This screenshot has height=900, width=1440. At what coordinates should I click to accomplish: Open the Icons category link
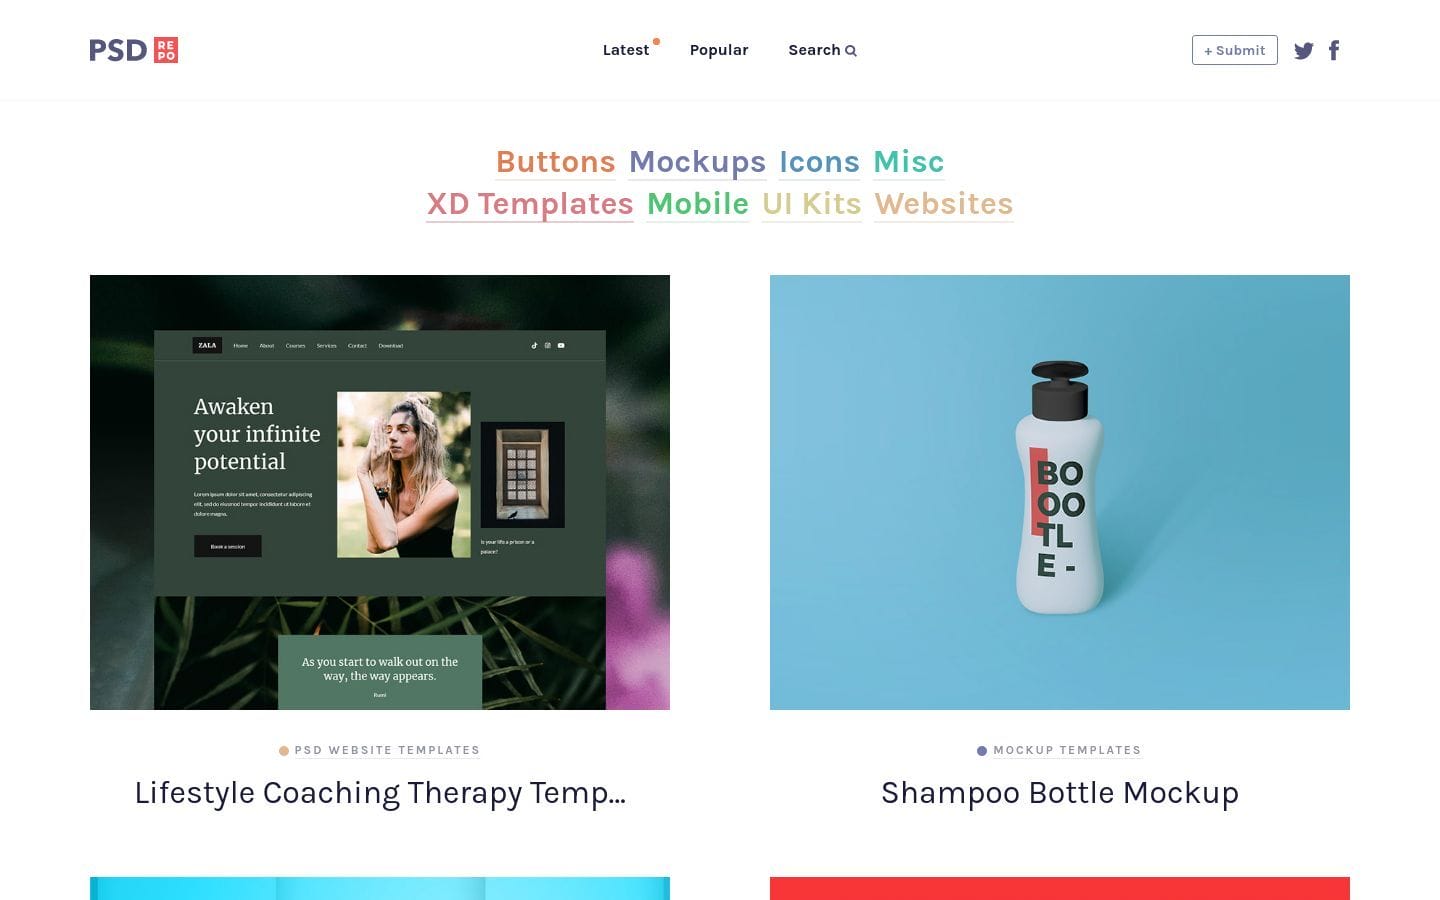coord(819,162)
